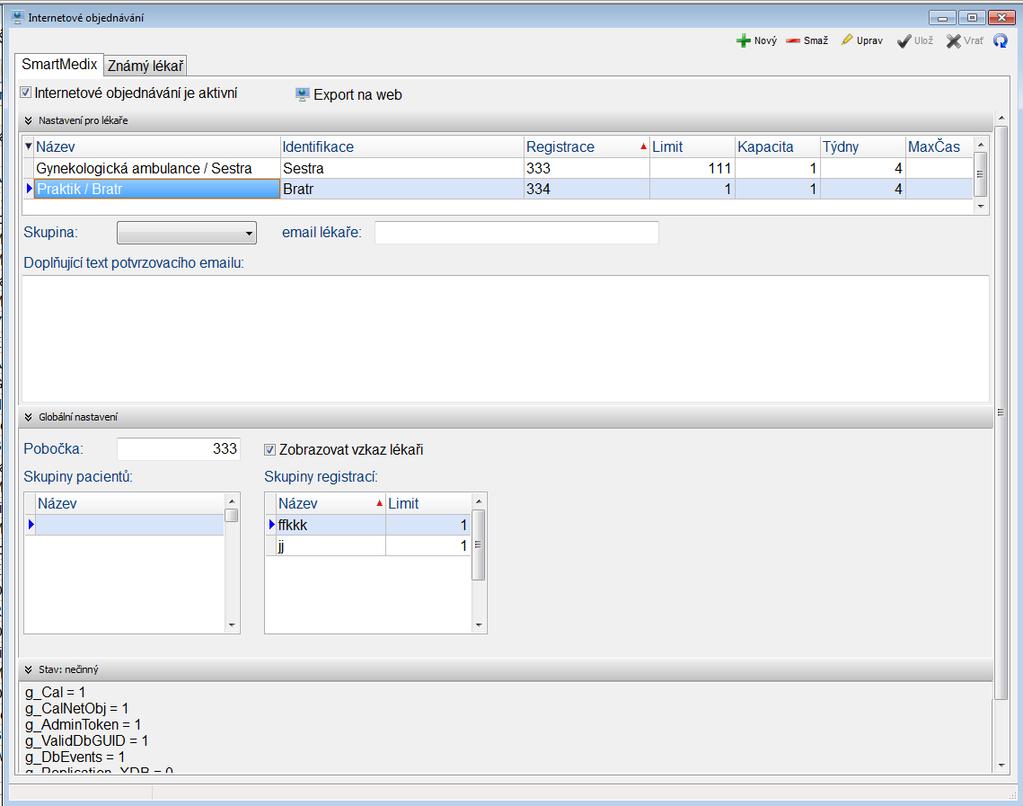Image resolution: width=1023 pixels, height=806 pixels.
Task: Click the Smaž (delete) red minus icon
Action: [x=793, y=41]
